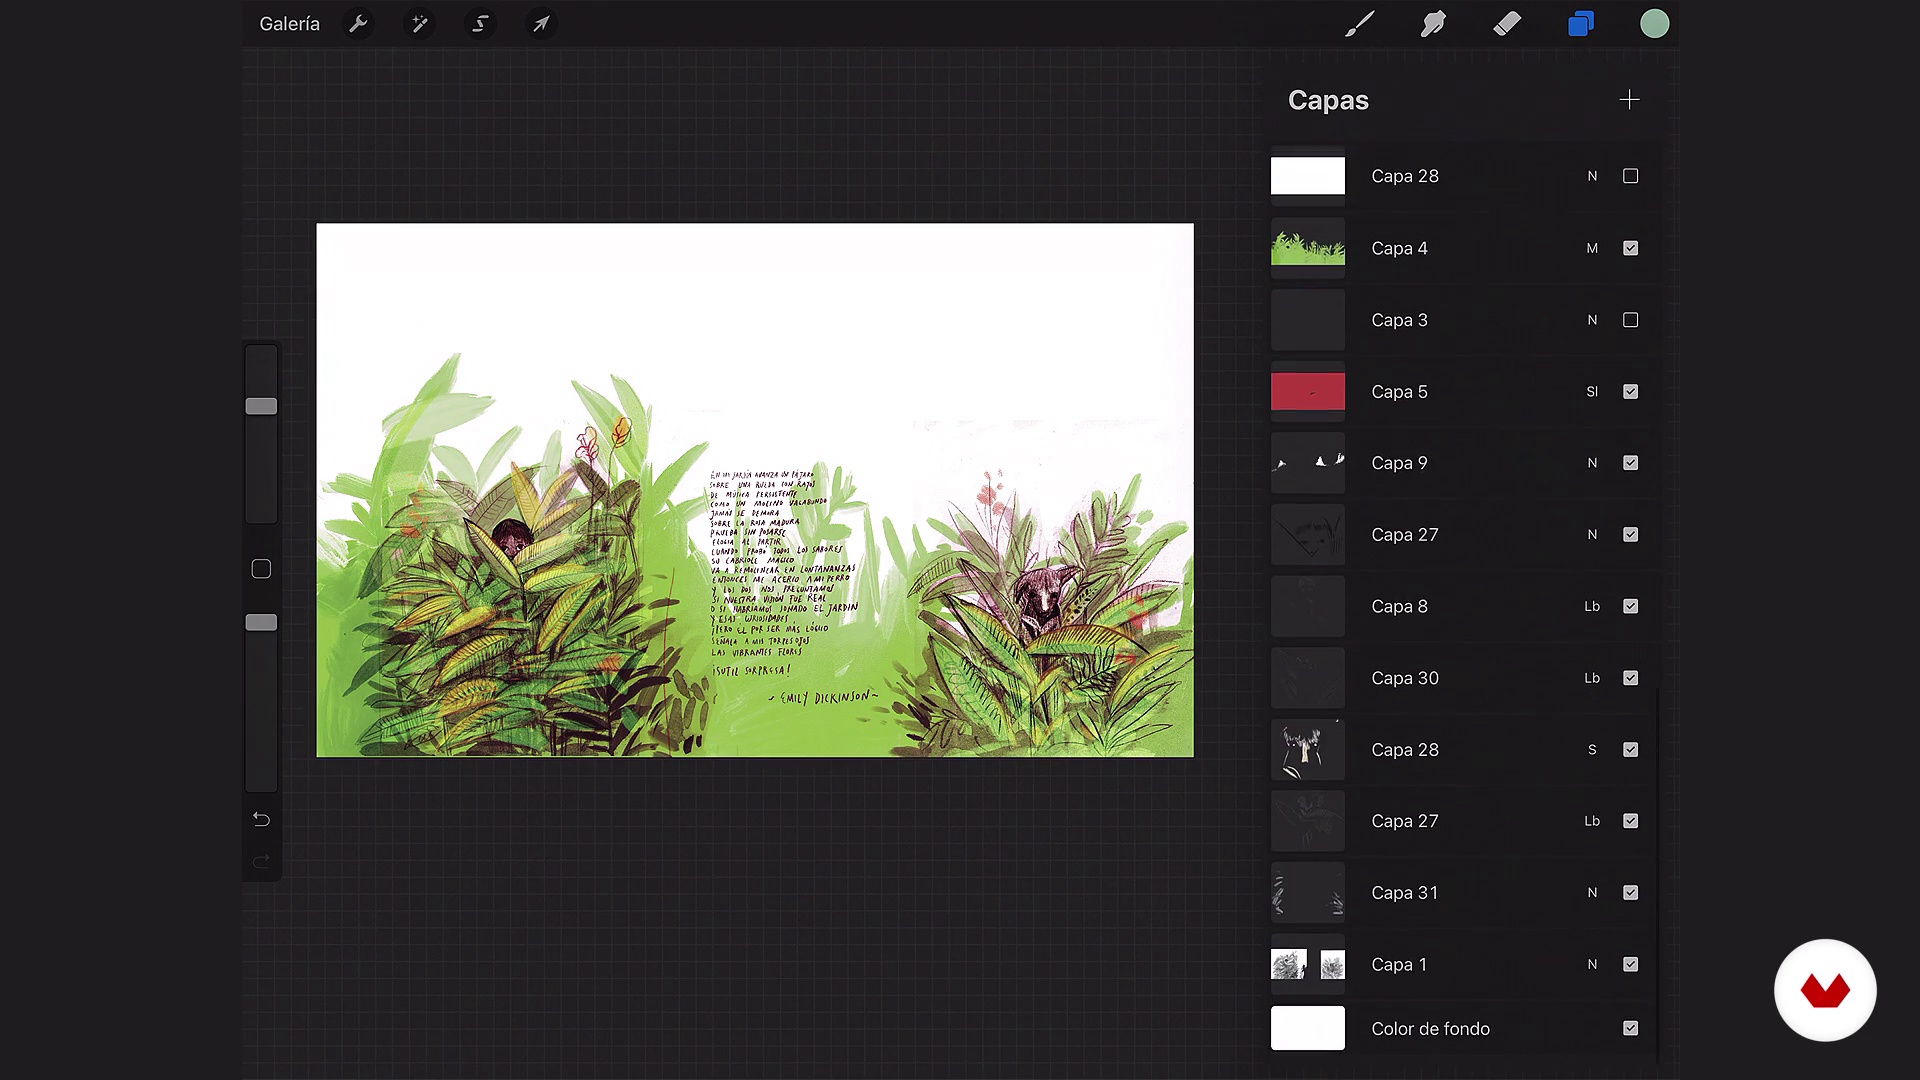
Task: Hide the Capa 30 layer
Action: coord(1630,678)
